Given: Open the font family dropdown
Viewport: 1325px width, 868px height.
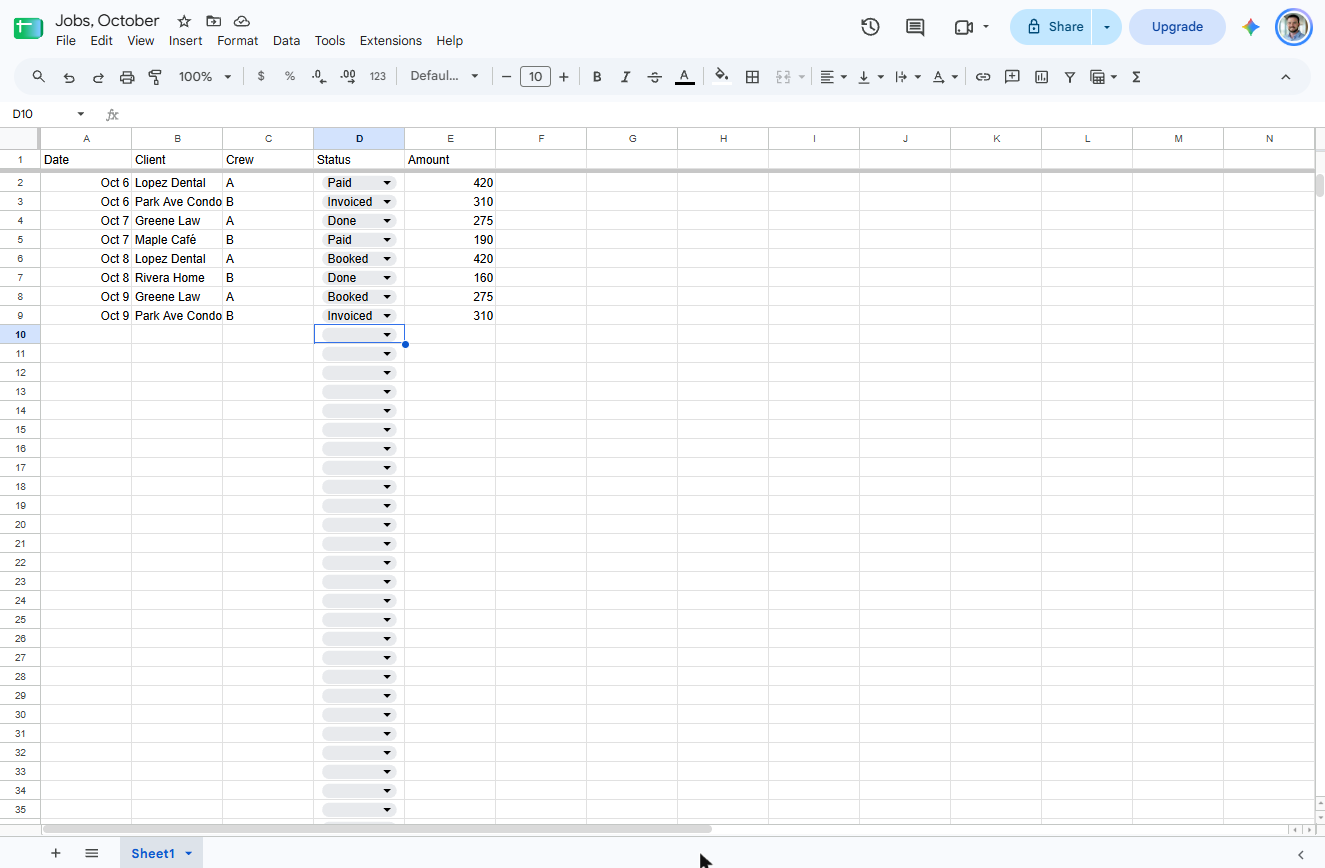Looking at the screenshot, I should tap(445, 77).
